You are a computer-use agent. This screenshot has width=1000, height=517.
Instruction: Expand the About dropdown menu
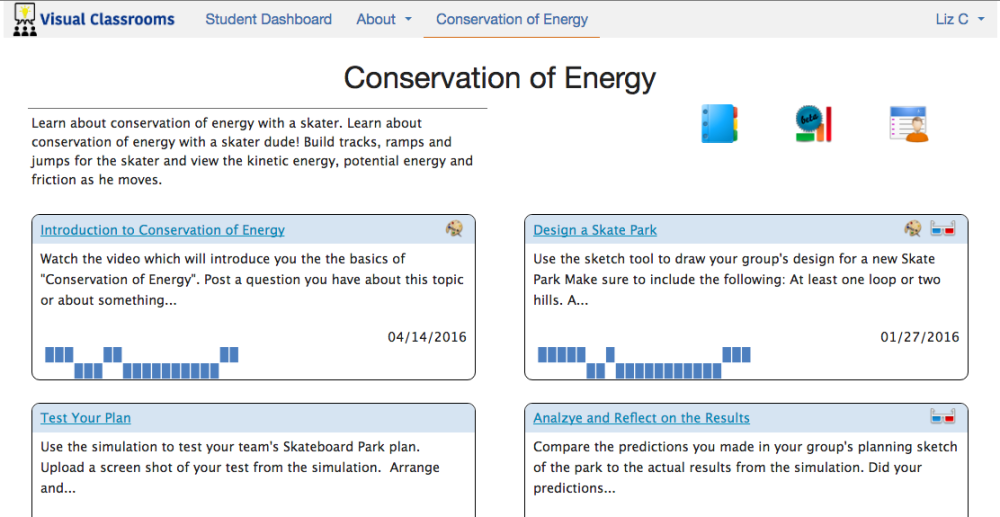pos(384,19)
